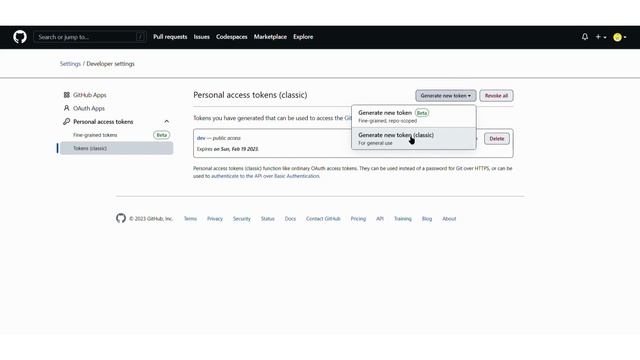Image resolution: width=640 pixels, height=360 pixels.
Task: Open Fine-grained tokens sidebar item
Action: [x=95, y=135]
